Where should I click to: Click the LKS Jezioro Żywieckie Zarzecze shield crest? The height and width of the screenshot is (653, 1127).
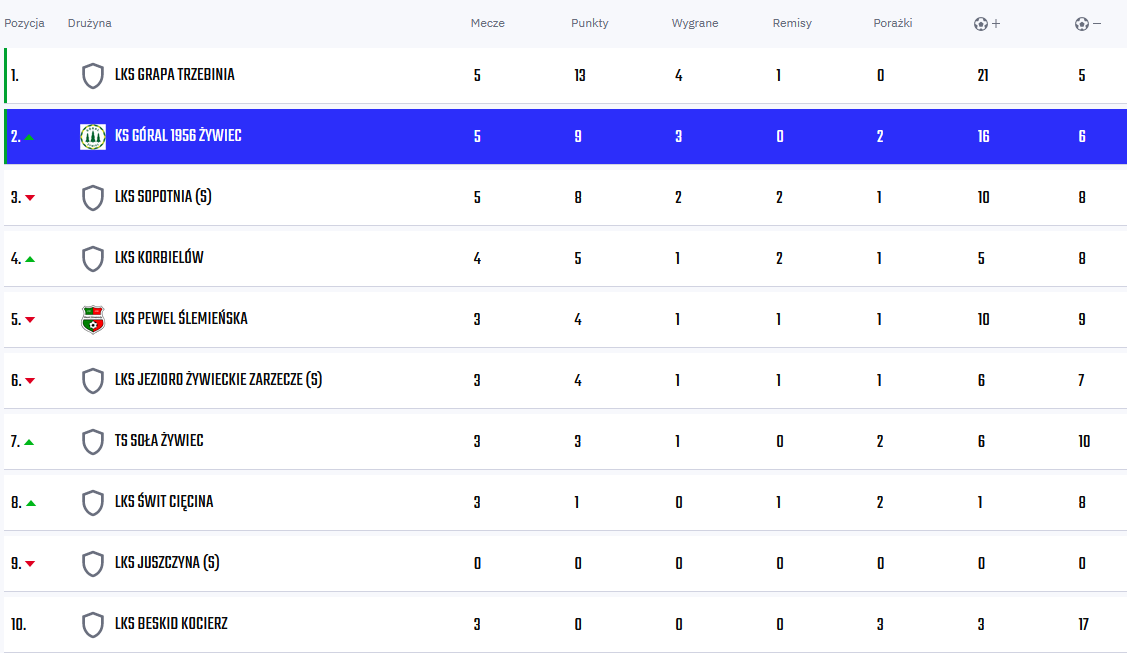[93, 381]
